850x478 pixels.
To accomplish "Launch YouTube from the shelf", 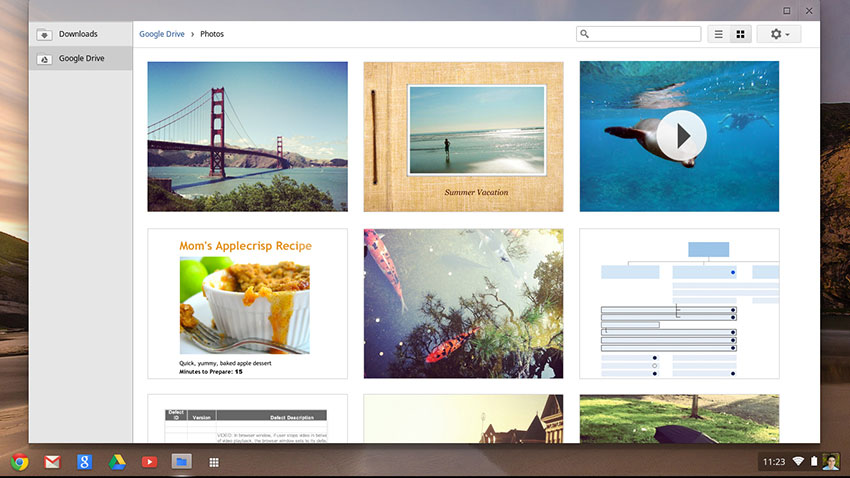I will pyautogui.click(x=149, y=462).
